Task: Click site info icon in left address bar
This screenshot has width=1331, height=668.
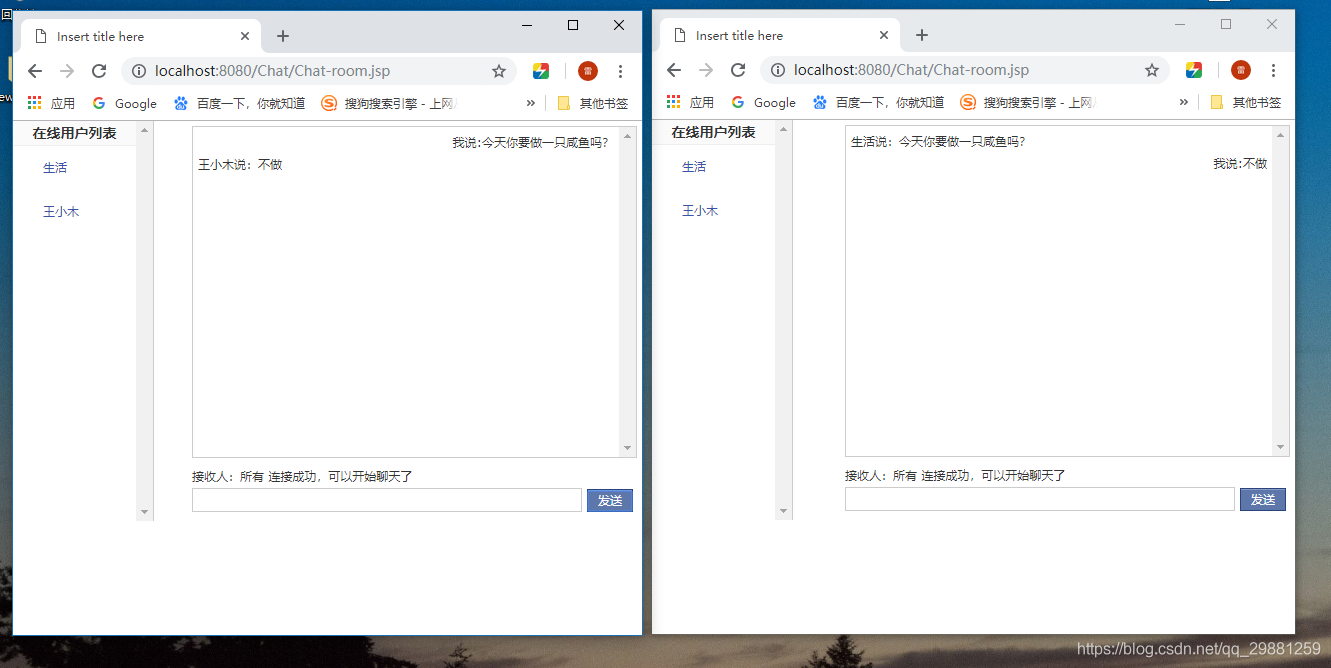Action: point(139,71)
